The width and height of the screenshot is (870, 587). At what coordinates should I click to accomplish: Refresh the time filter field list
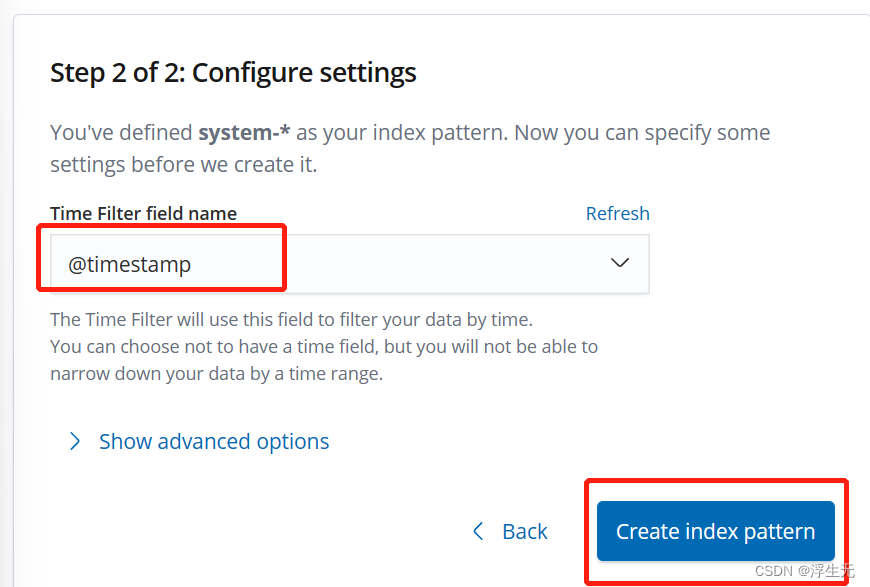[x=617, y=213]
